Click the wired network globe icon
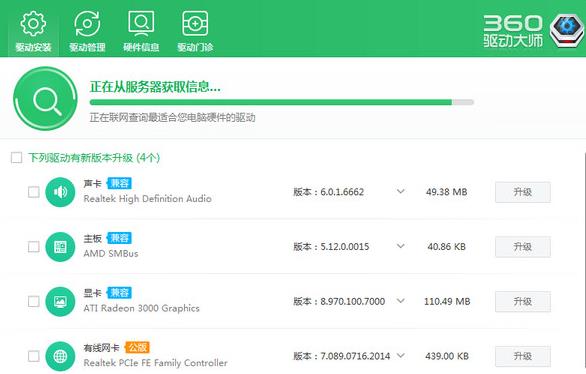 60,356
